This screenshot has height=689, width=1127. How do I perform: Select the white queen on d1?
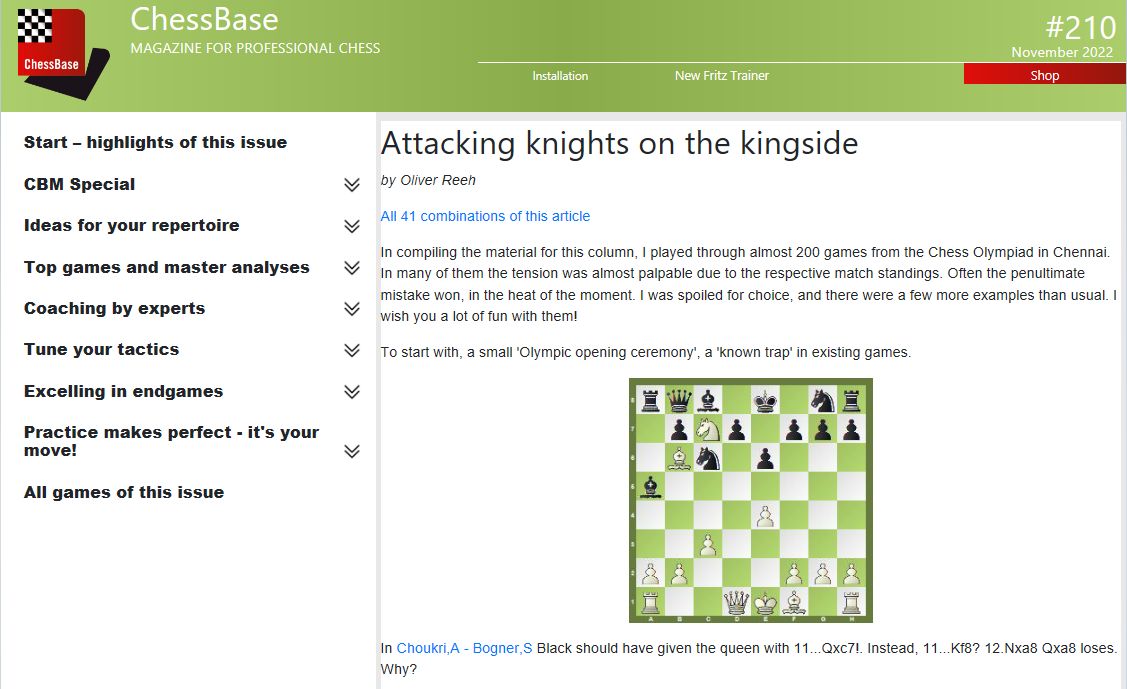click(x=737, y=601)
